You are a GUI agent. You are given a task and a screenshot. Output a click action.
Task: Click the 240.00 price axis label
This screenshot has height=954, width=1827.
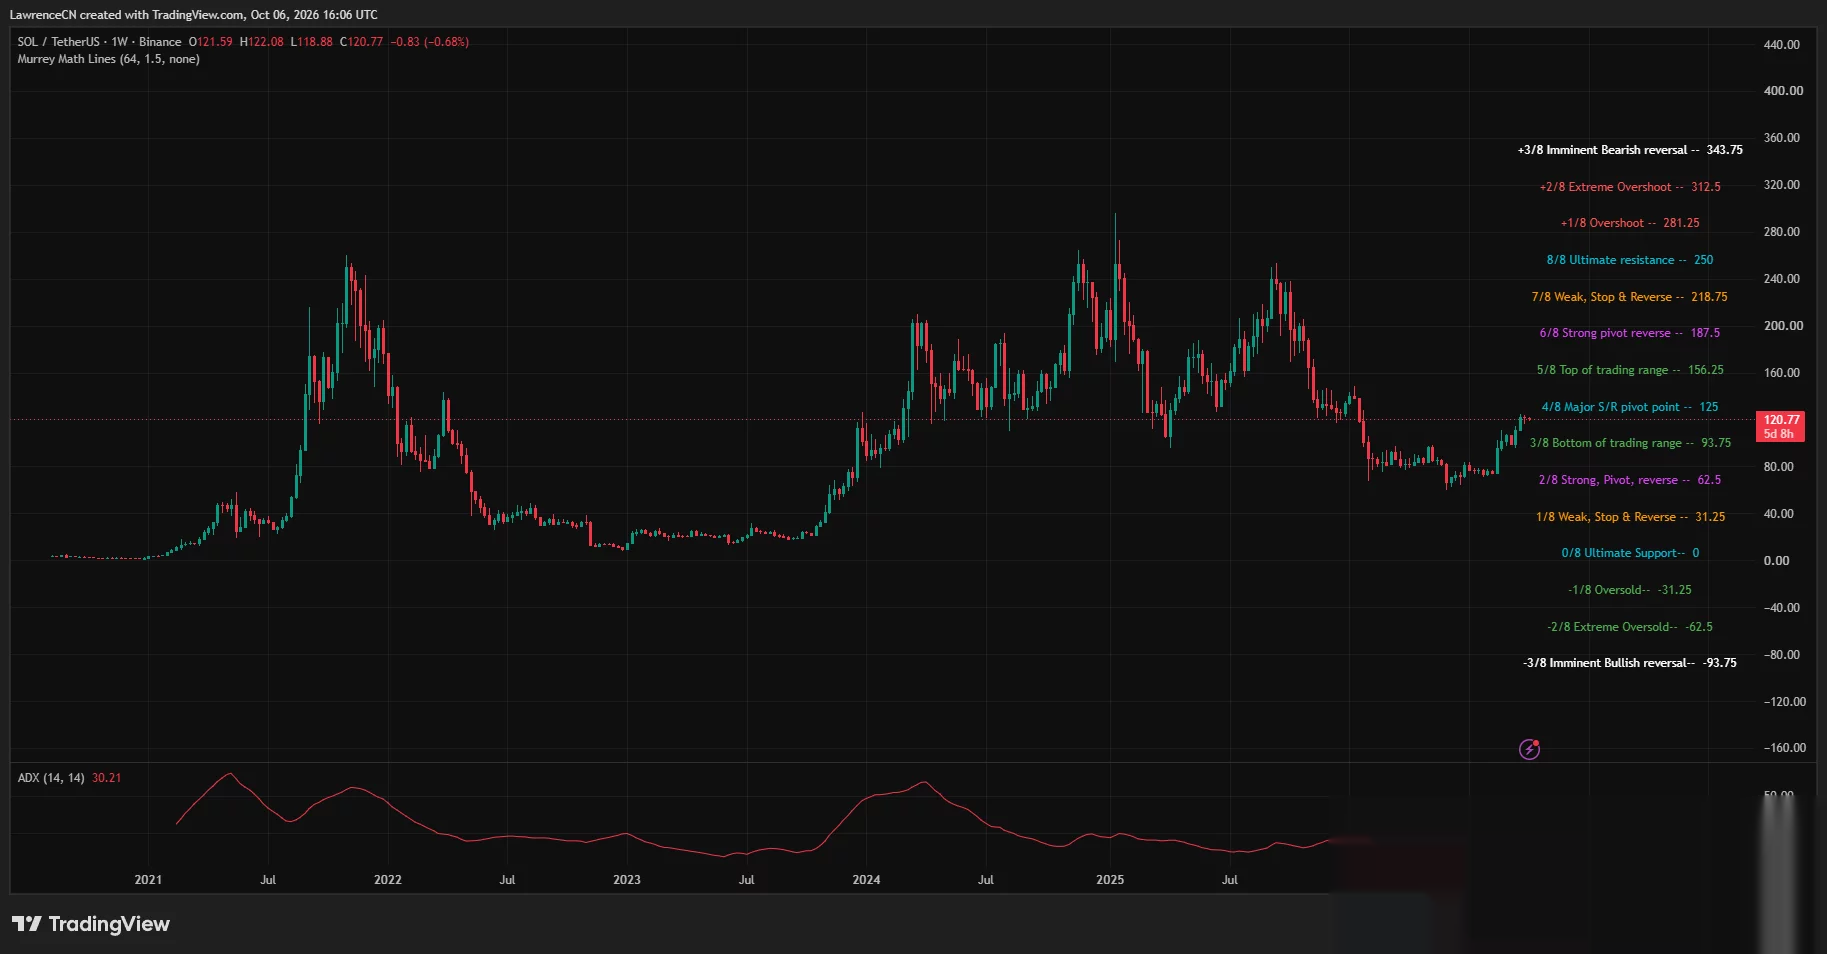1782,279
